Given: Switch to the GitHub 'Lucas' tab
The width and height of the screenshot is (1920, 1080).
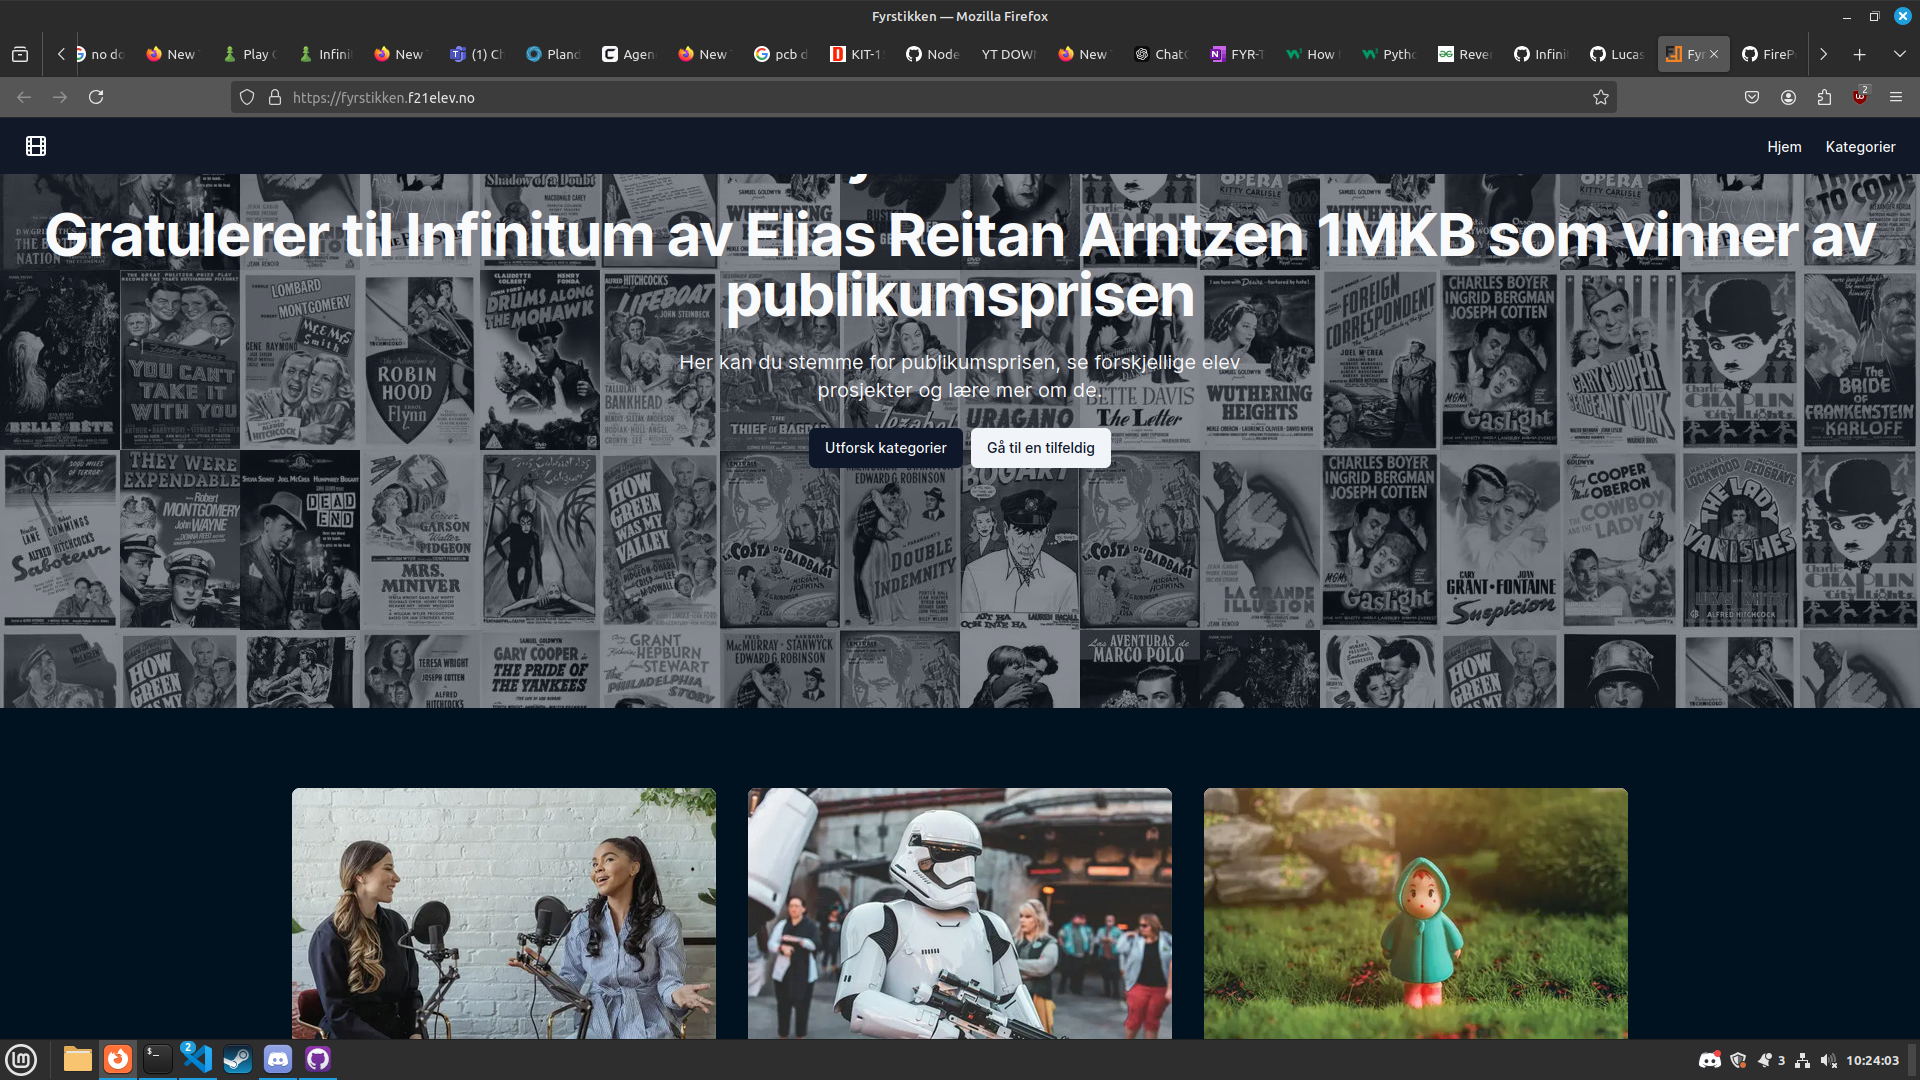Looking at the screenshot, I should tap(1618, 54).
